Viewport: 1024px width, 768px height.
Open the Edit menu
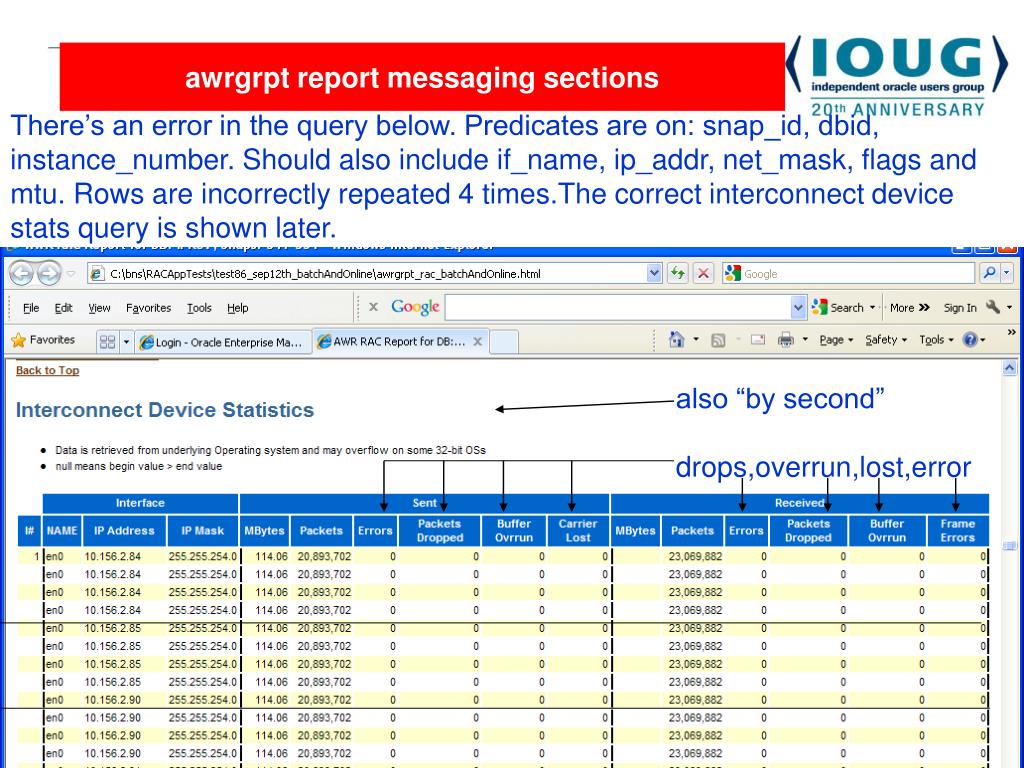[x=63, y=308]
